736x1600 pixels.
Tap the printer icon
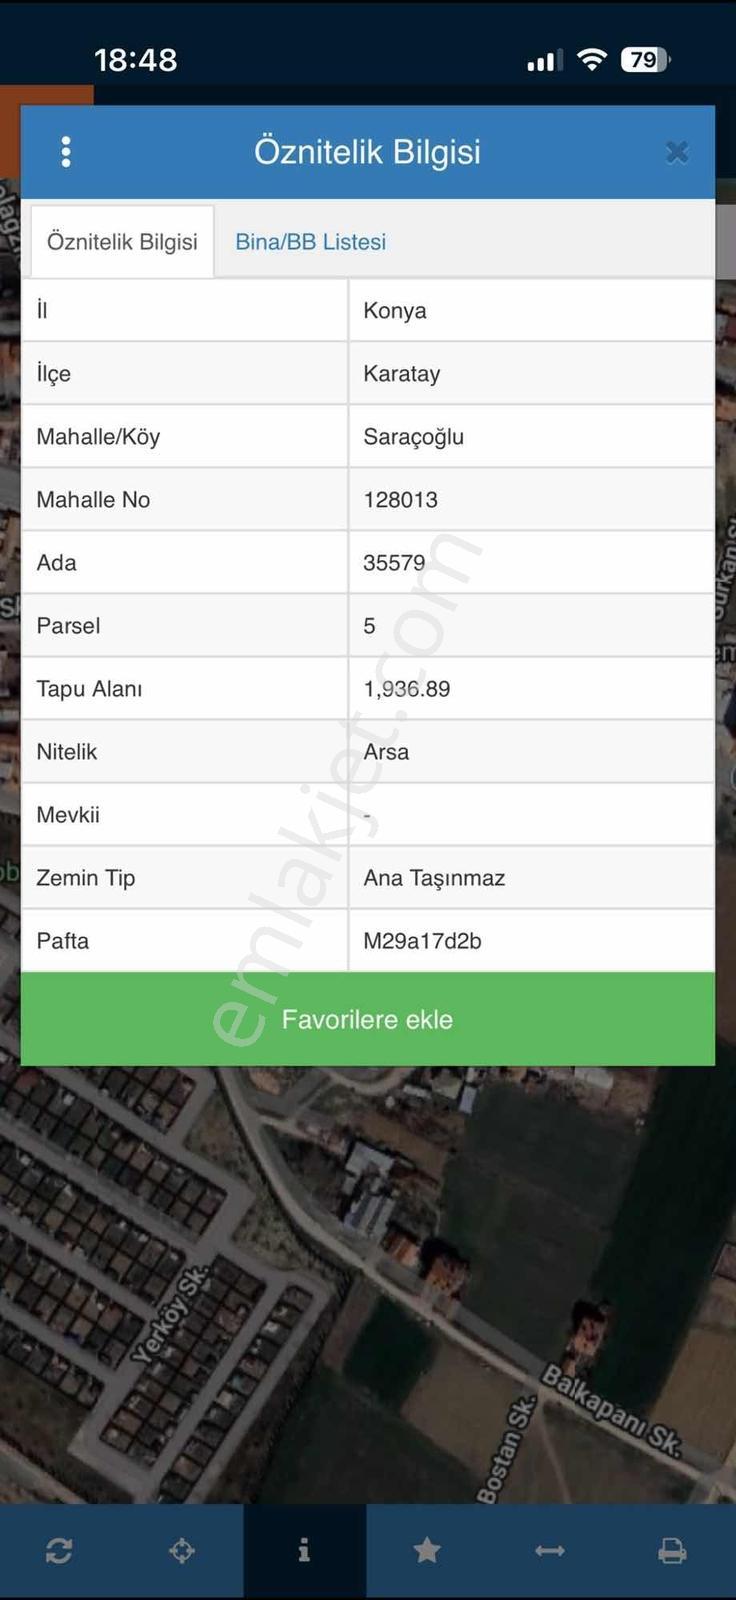672,1551
